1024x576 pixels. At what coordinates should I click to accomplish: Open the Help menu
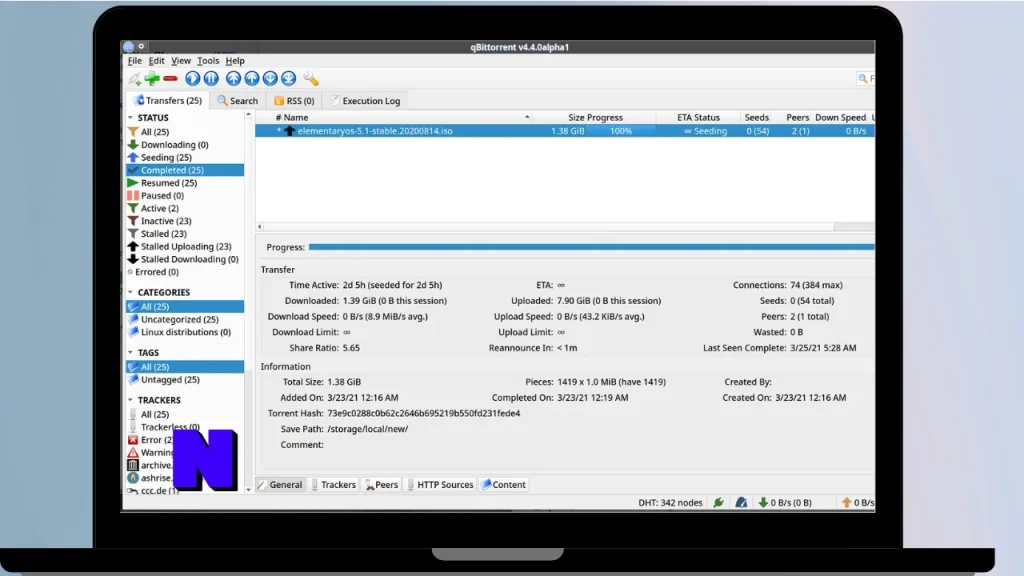pyautogui.click(x=234, y=61)
